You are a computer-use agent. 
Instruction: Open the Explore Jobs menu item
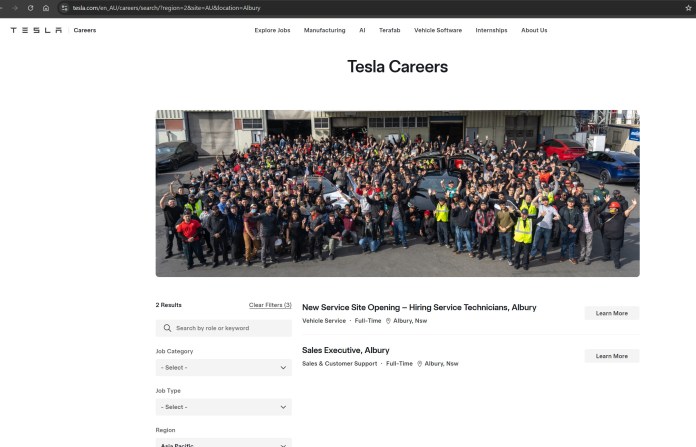(x=272, y=30)
